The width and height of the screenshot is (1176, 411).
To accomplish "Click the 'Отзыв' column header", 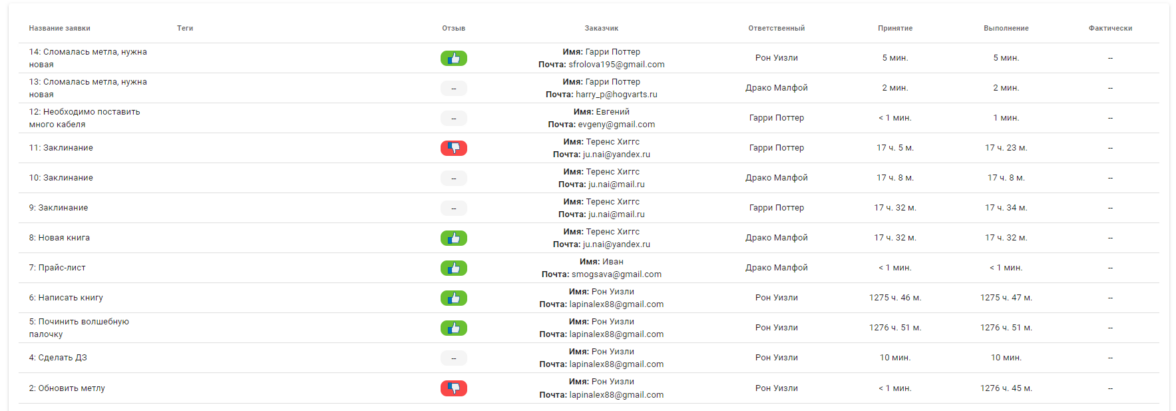I will (x=453, y=28).
